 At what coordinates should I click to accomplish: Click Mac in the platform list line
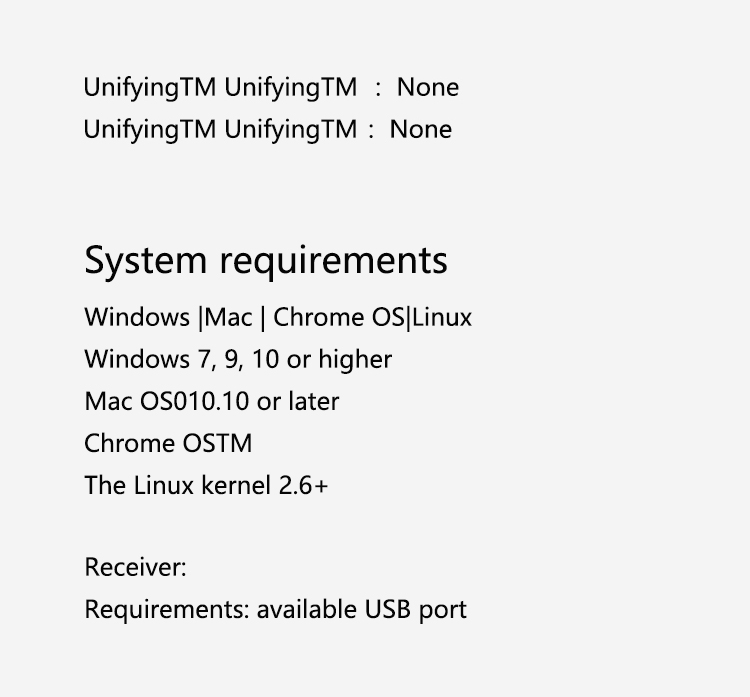[x=228, y=318]
